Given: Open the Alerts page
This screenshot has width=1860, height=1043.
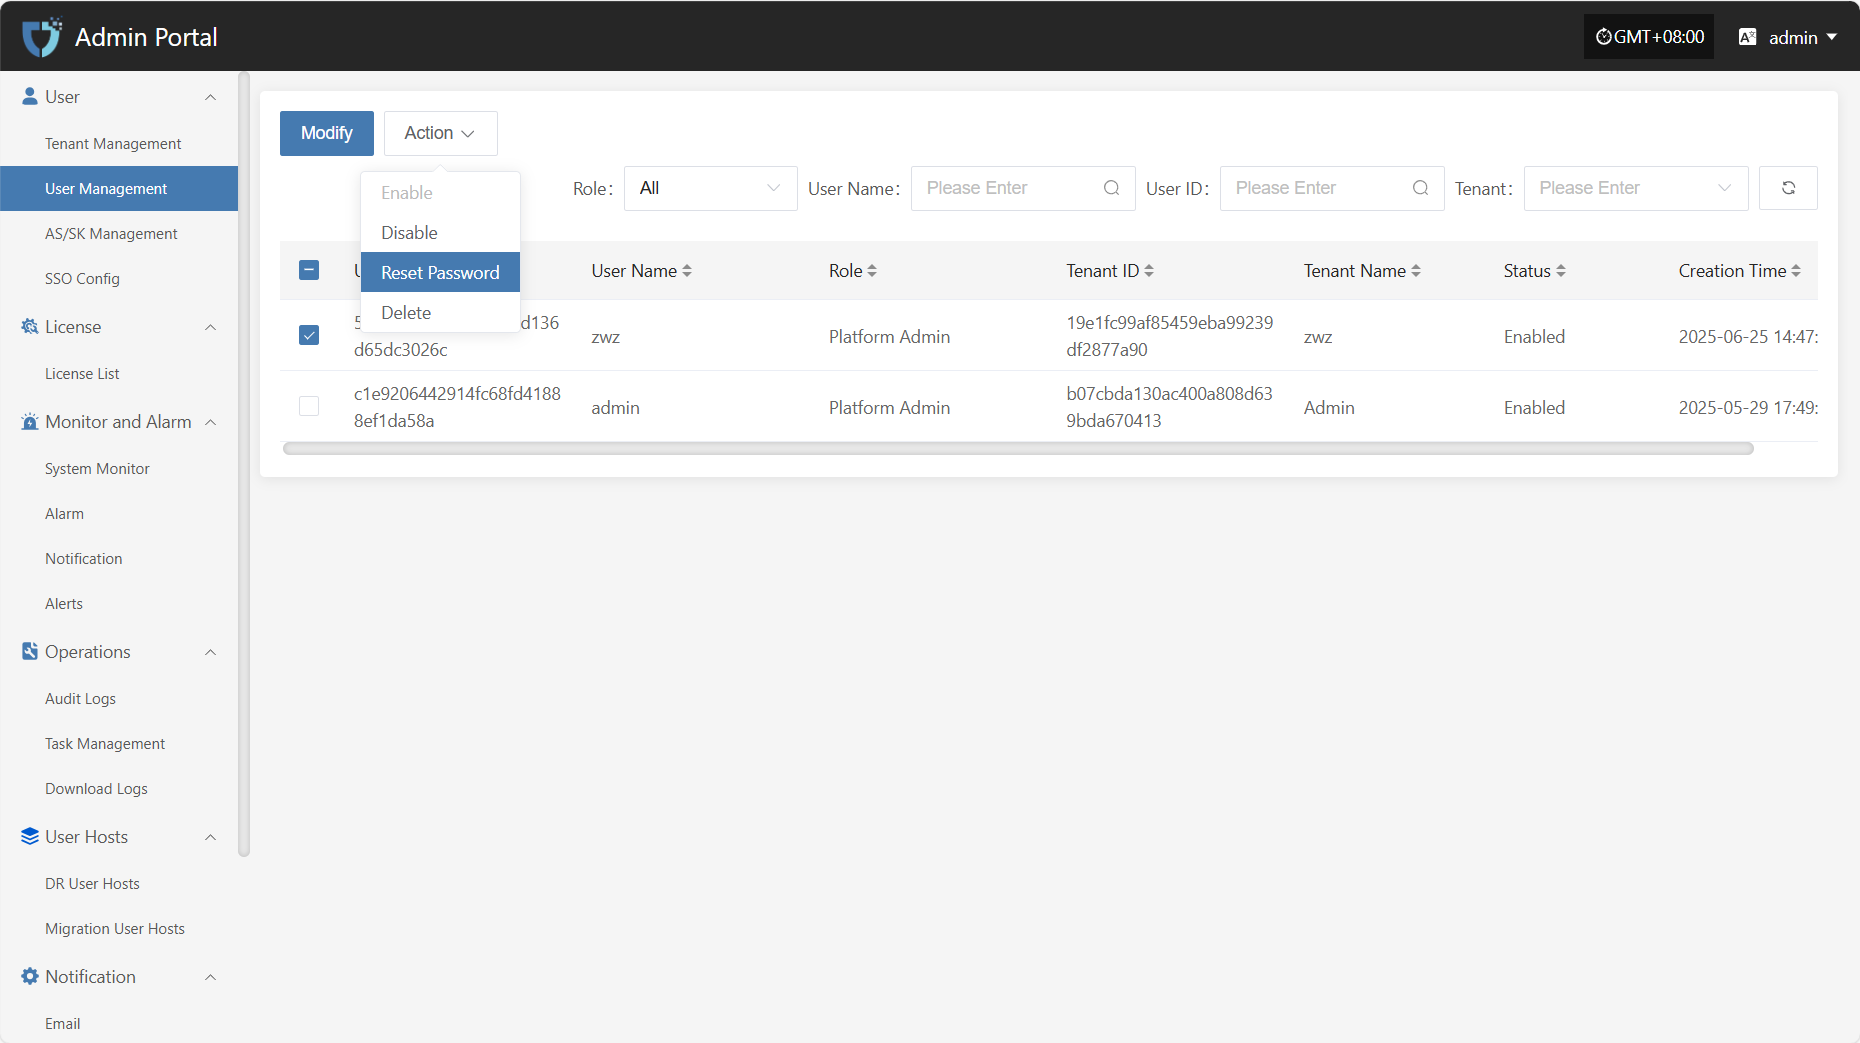Looking at the screenshot, I should click(x=119, y=603).
